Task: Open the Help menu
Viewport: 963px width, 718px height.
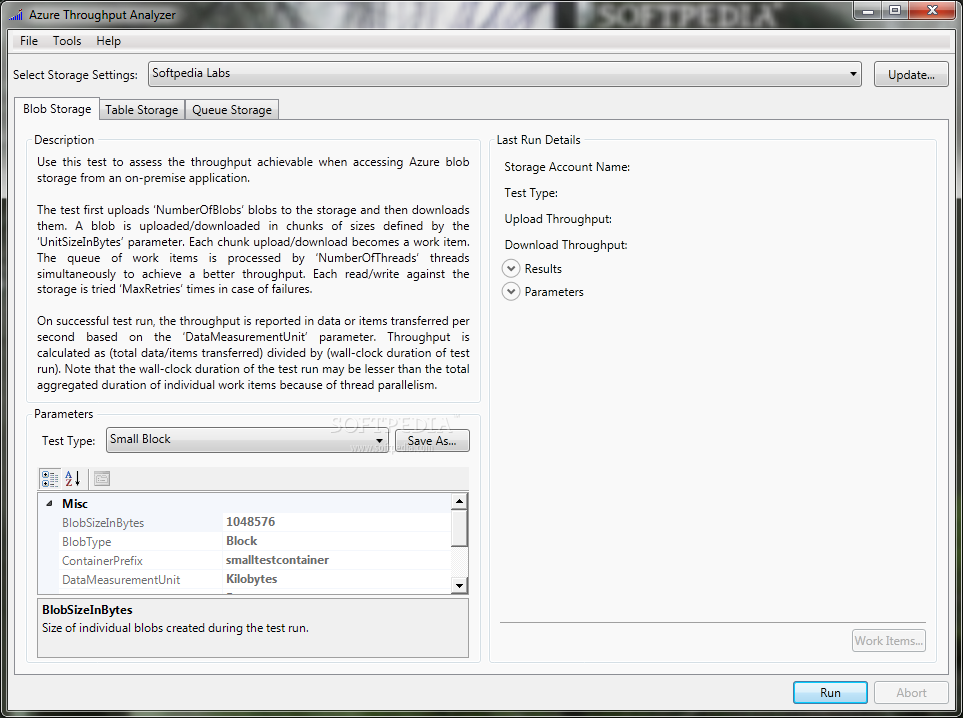Action: tap(108, 41)
